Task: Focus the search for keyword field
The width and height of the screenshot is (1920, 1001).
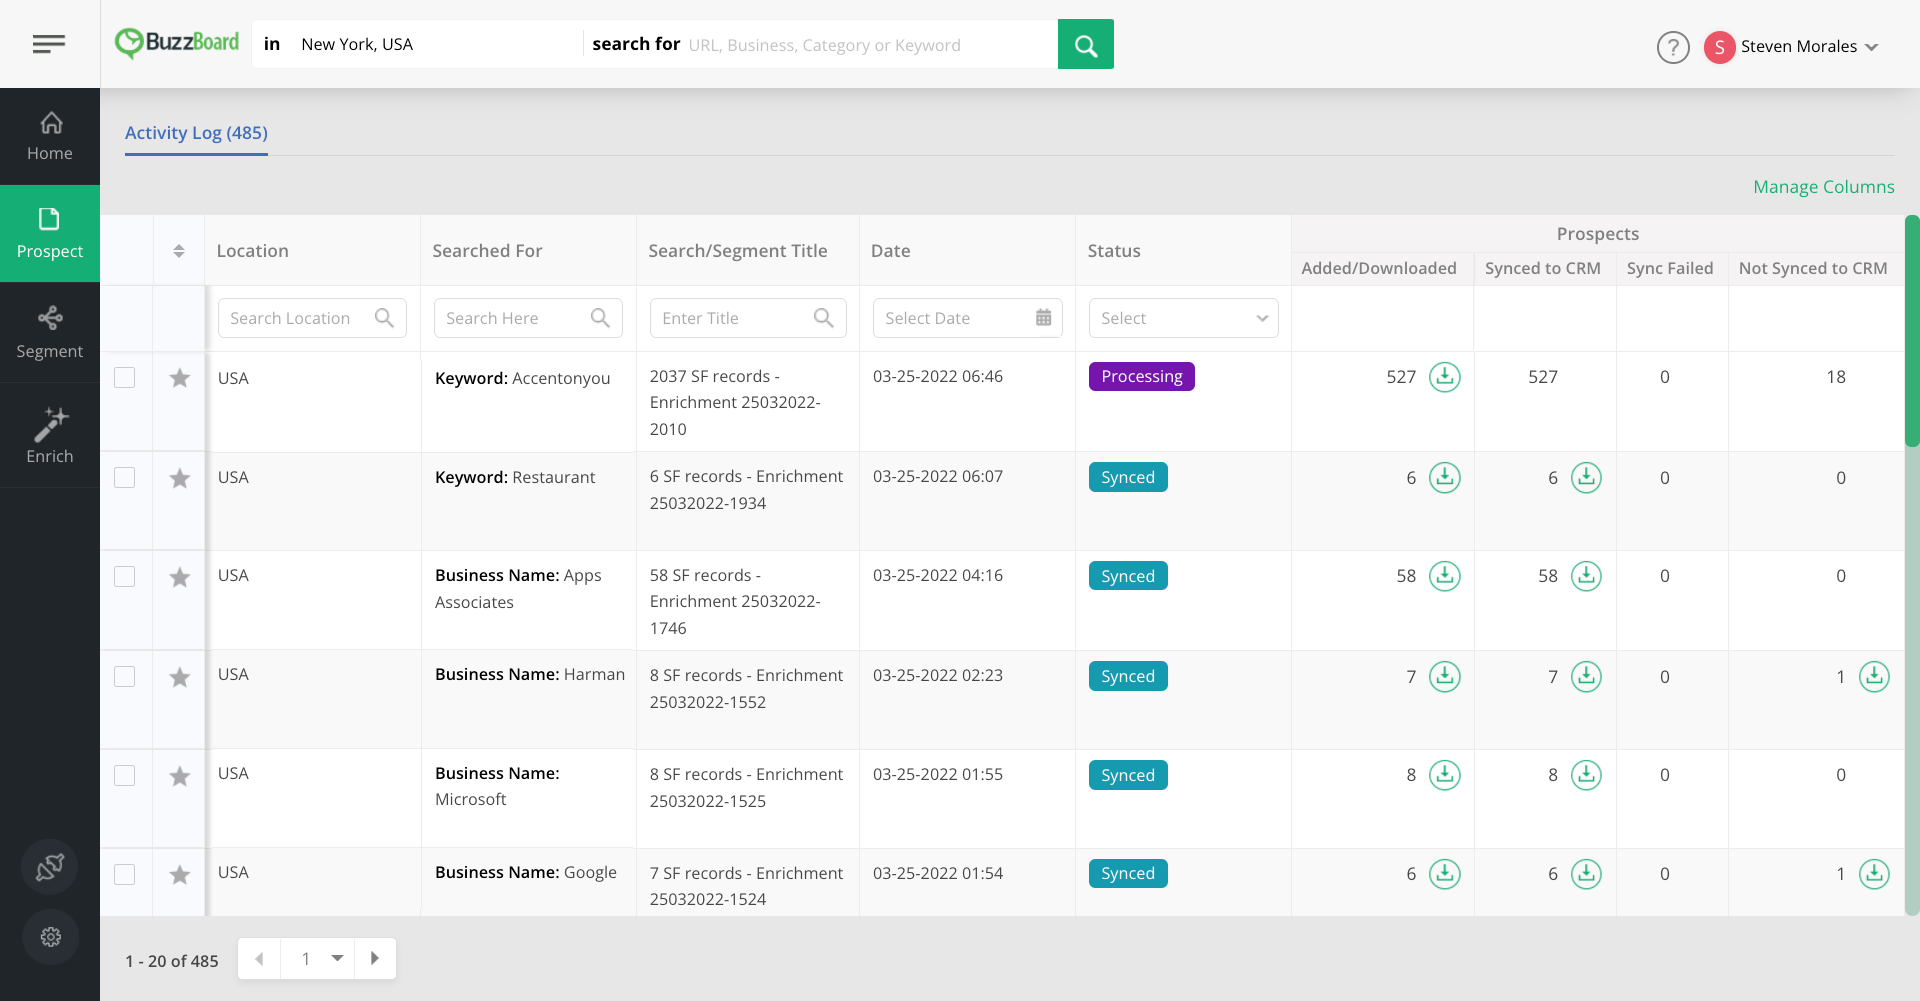Action: [x=868, y=44]
